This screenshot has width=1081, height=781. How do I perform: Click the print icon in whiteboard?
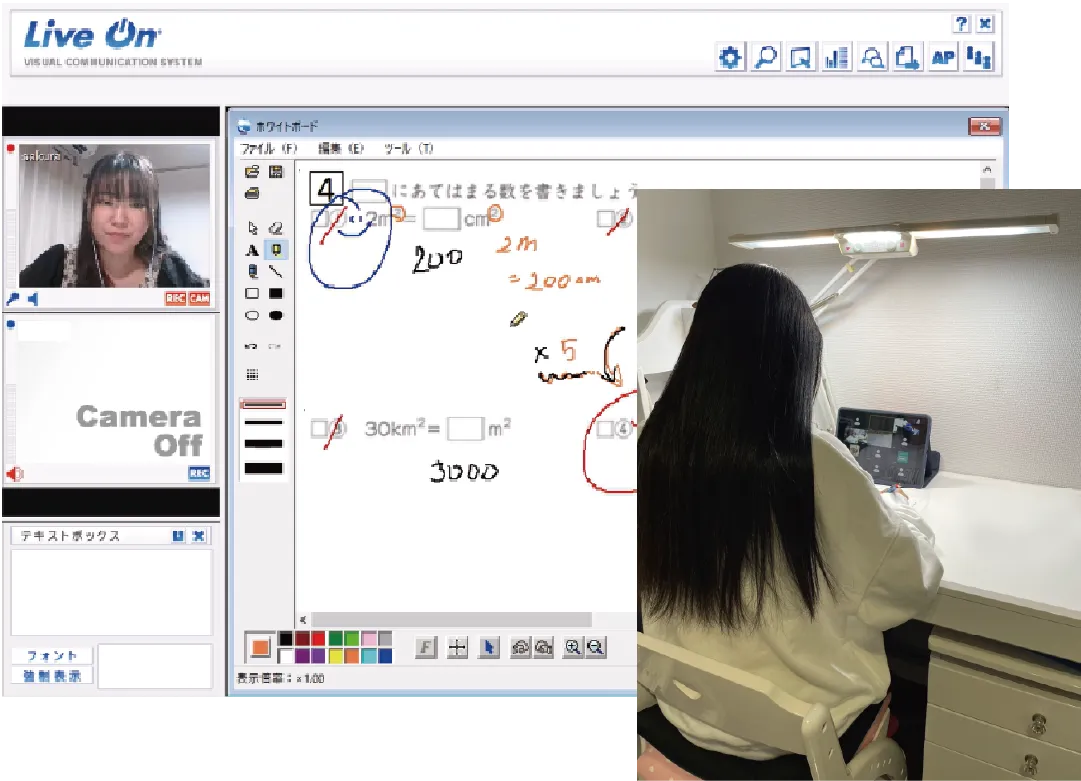[252, 192]
